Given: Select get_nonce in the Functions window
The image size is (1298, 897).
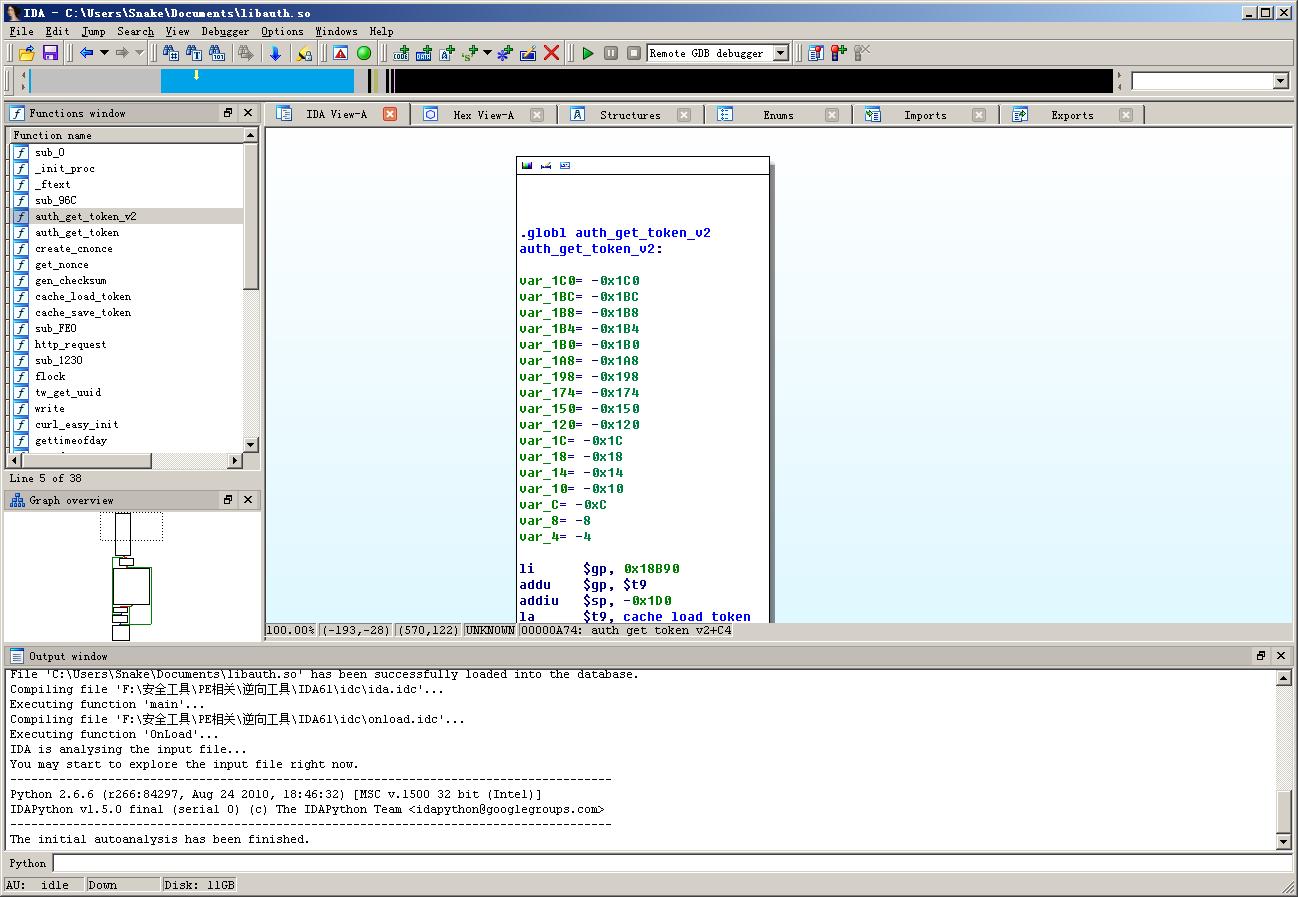Looking at the screenshot, I should pos(62,265).
